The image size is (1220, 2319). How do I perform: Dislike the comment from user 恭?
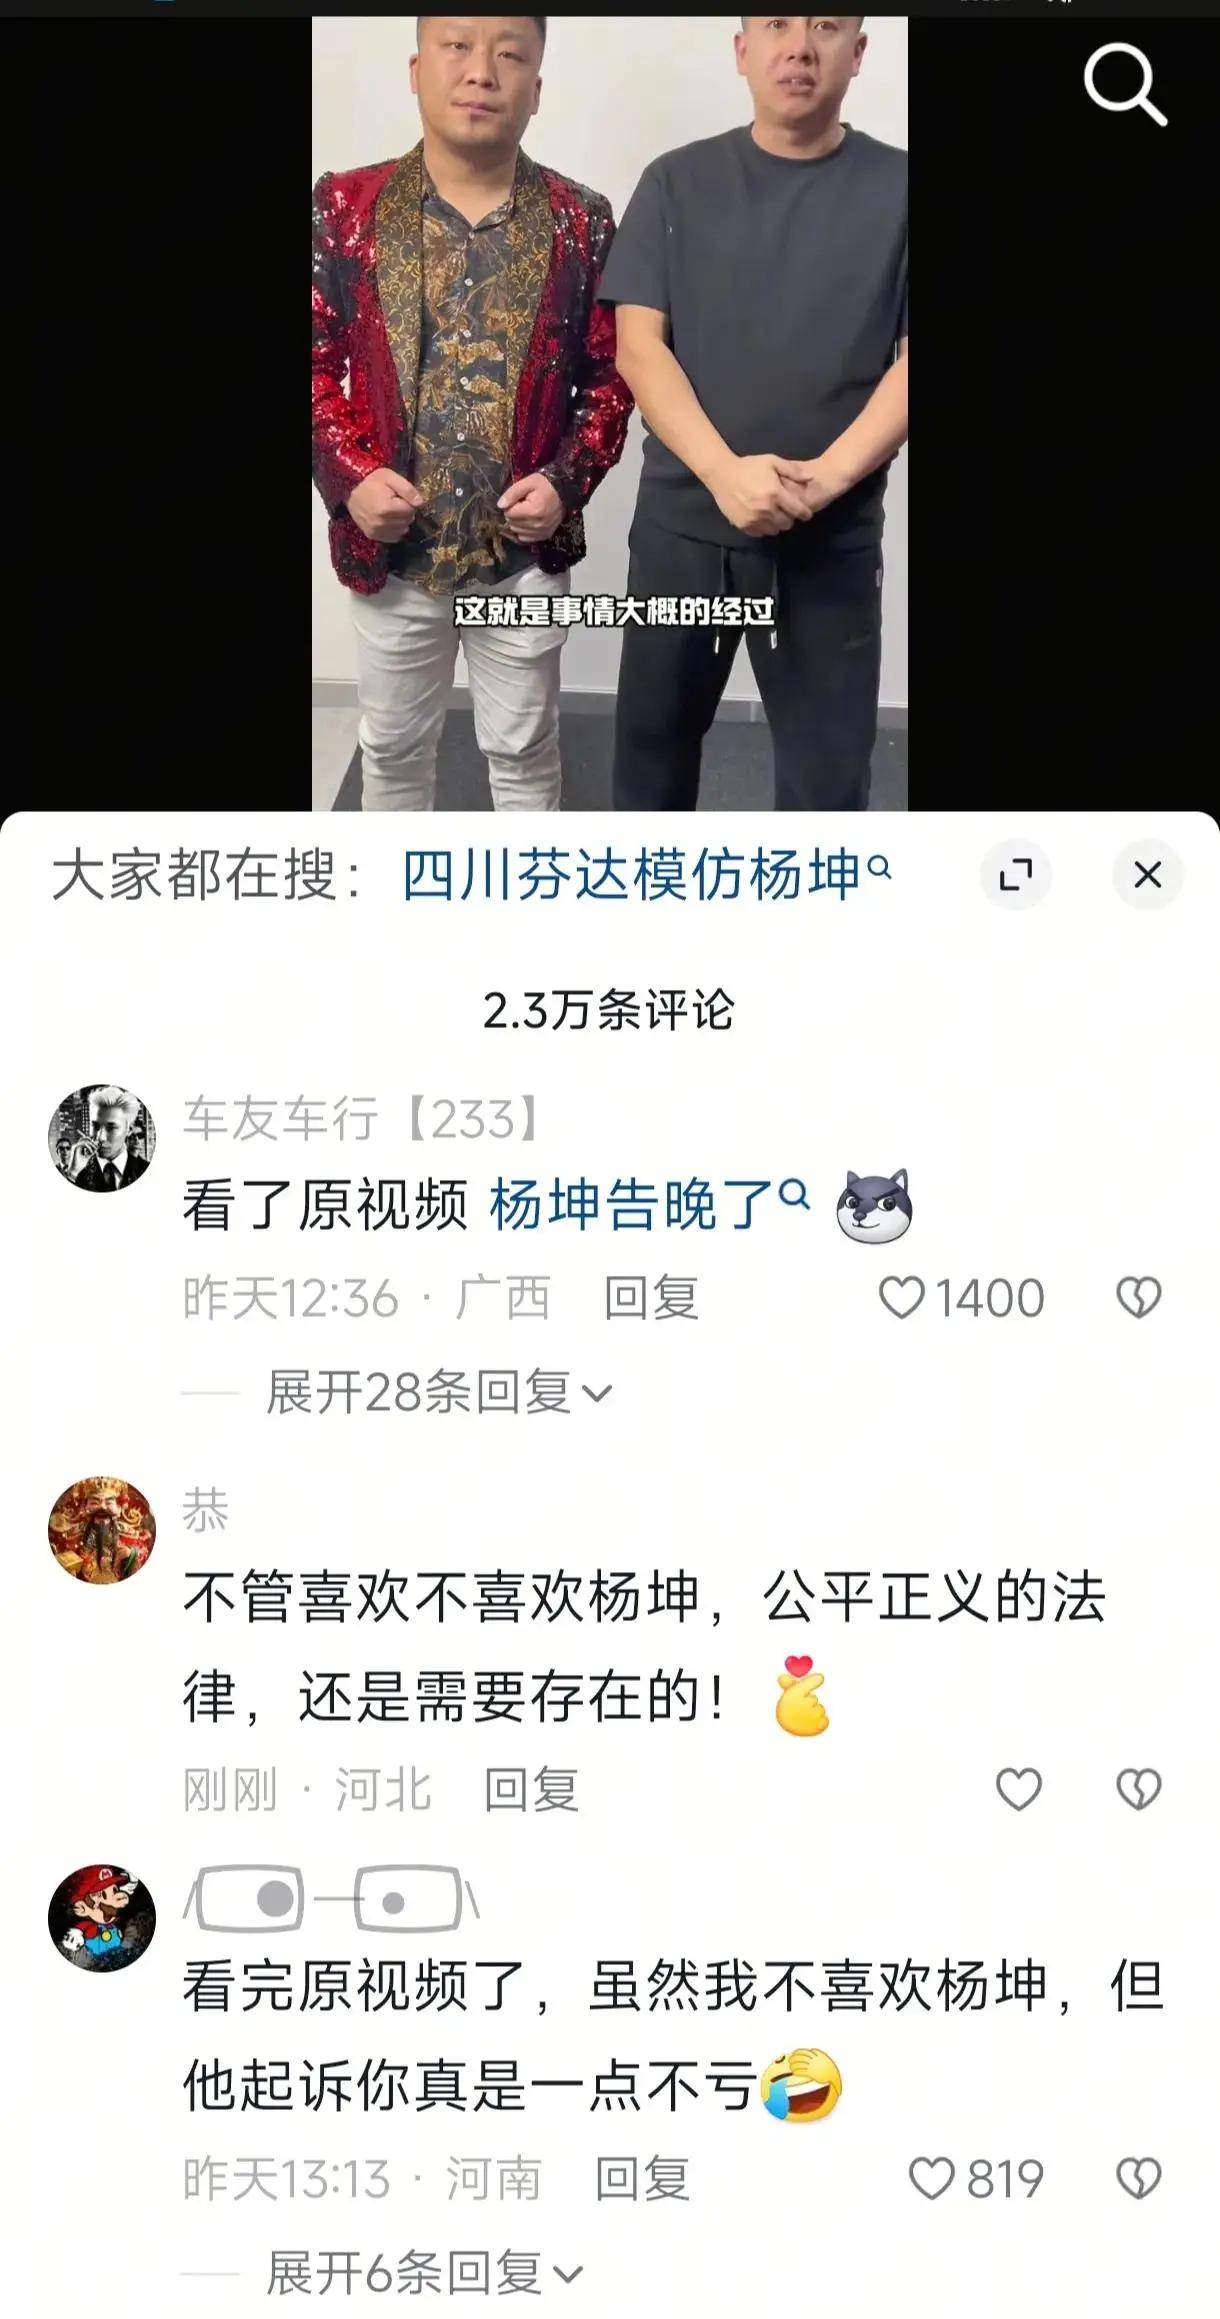(x=1138, y=1789)
